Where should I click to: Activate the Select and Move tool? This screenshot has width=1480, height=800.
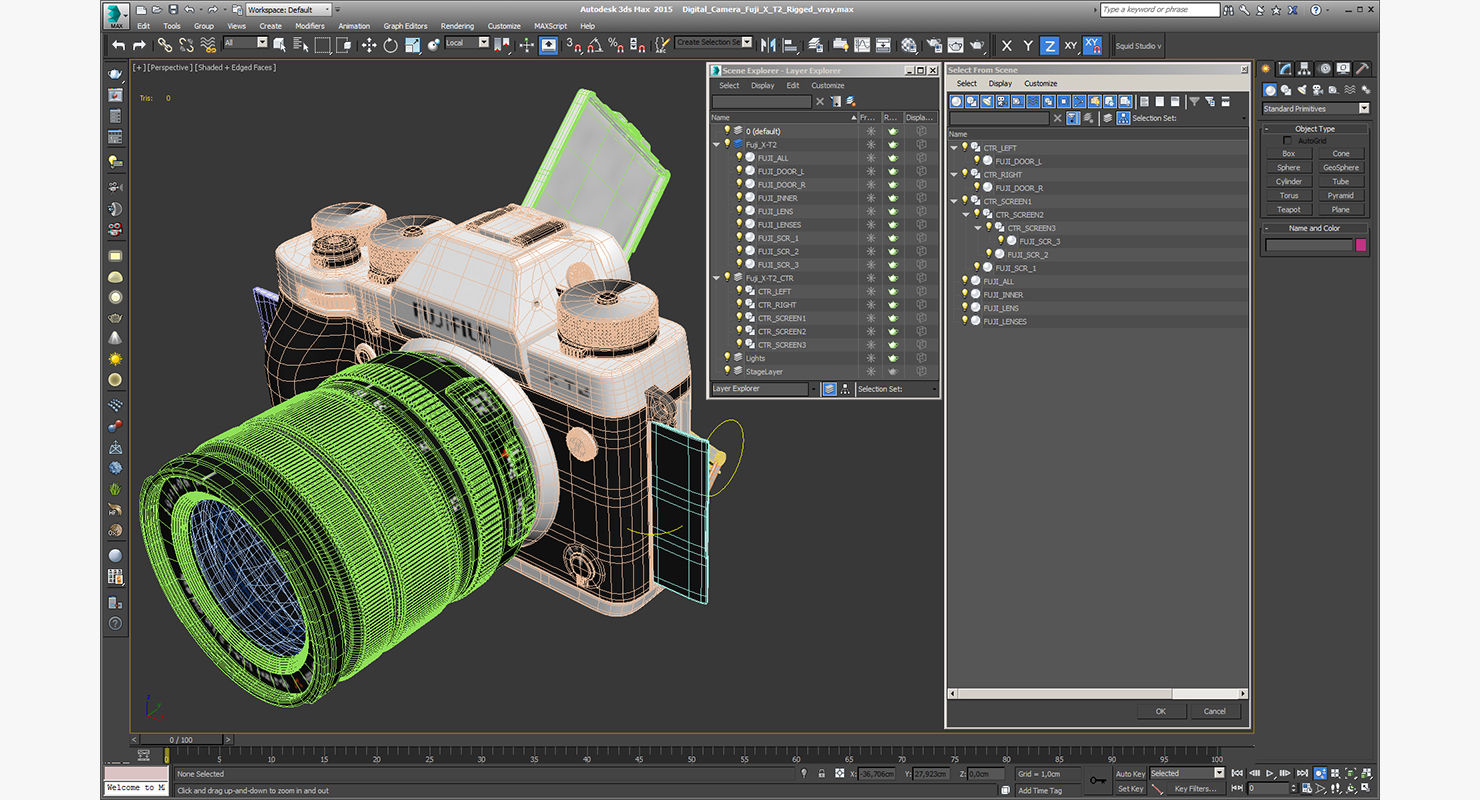click(369, 45)
